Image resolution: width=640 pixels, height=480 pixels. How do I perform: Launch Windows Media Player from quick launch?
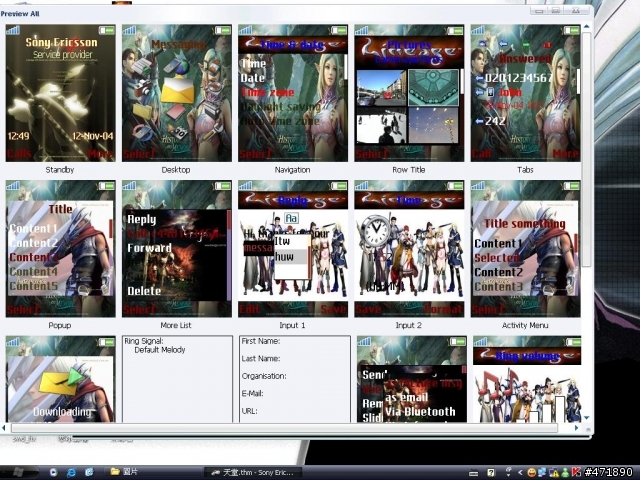pyautogui.click(x=53, y=472)
